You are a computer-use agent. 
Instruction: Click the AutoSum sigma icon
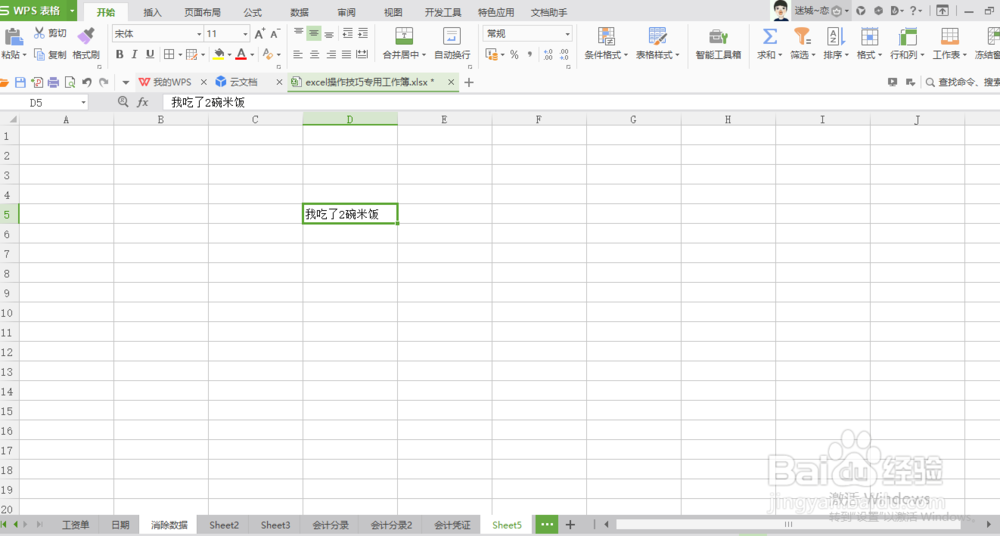[x=770, y=36]
